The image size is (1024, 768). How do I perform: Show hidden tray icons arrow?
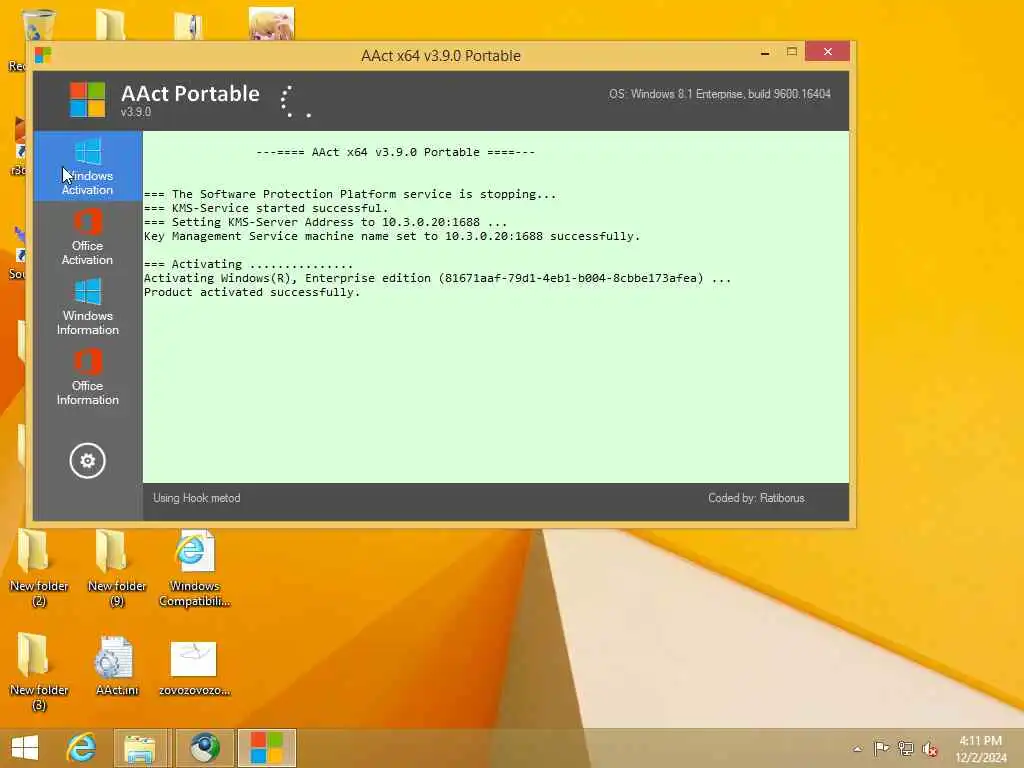pos(857,749)
